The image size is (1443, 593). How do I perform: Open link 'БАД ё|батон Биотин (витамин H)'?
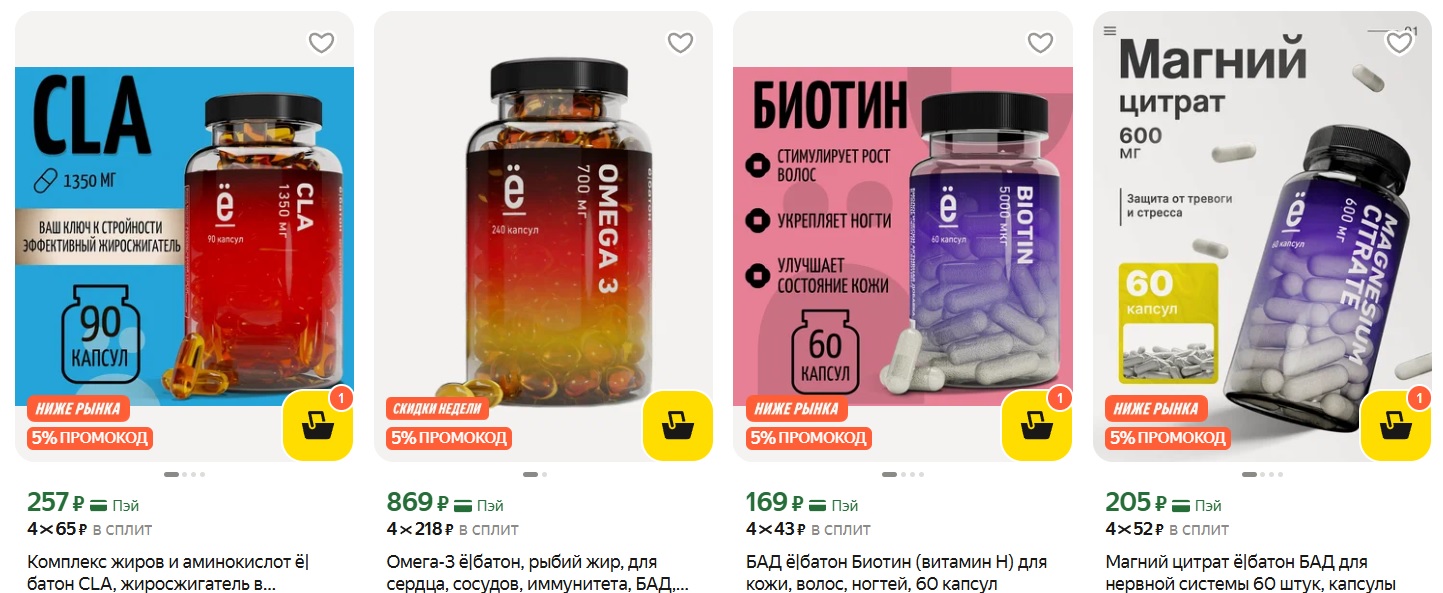point(896,573)
